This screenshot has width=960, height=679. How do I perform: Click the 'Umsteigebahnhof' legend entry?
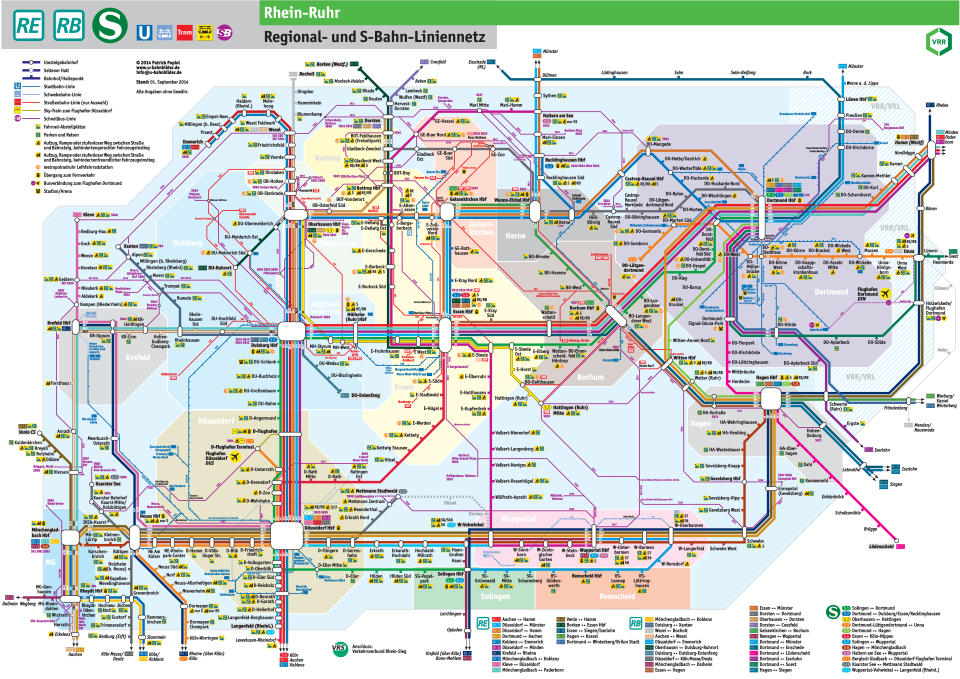[61, 62]
